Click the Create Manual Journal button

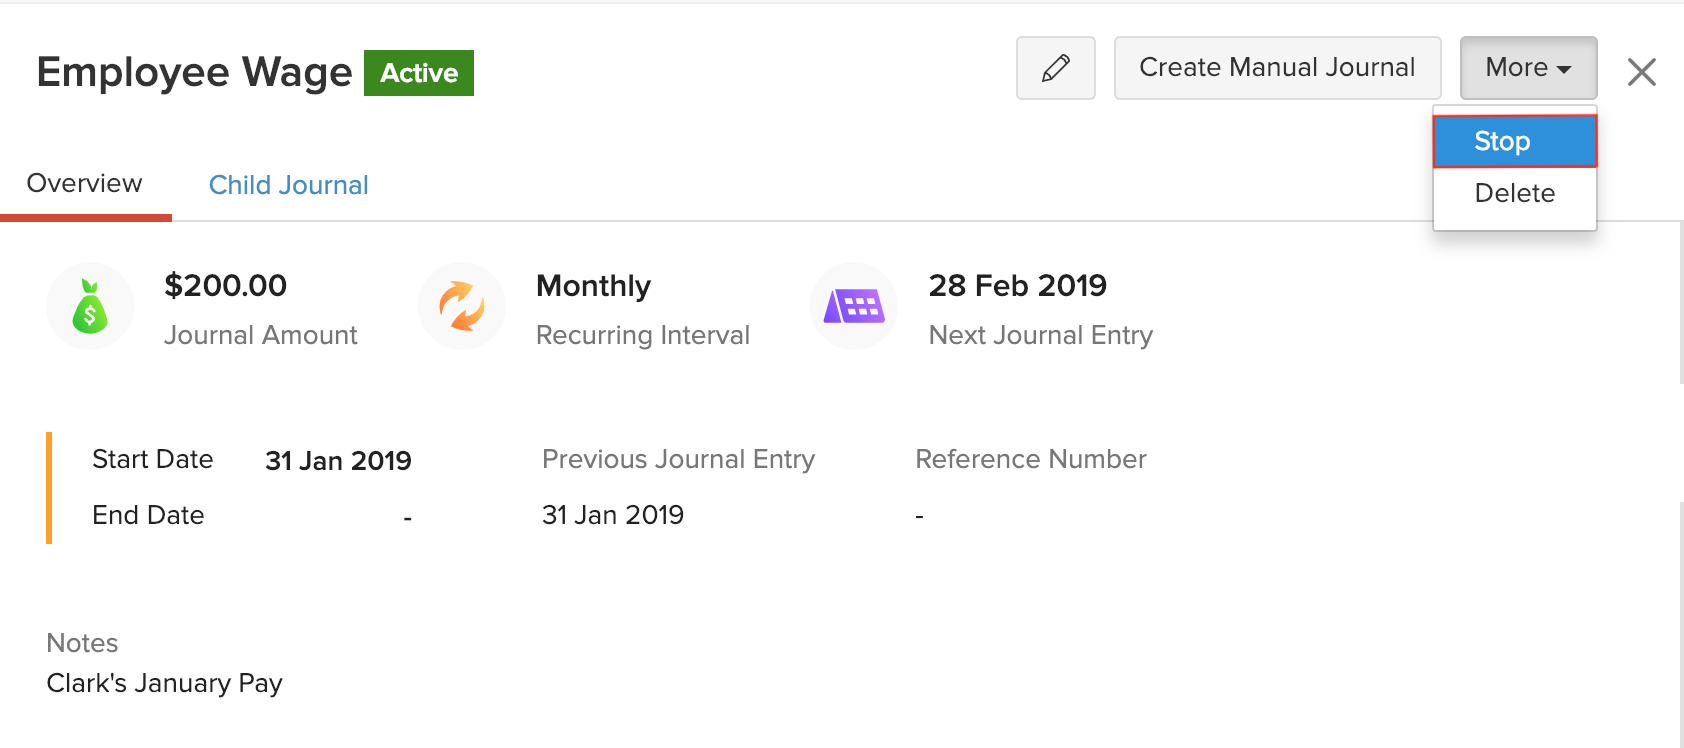[x=1277, y=67]
